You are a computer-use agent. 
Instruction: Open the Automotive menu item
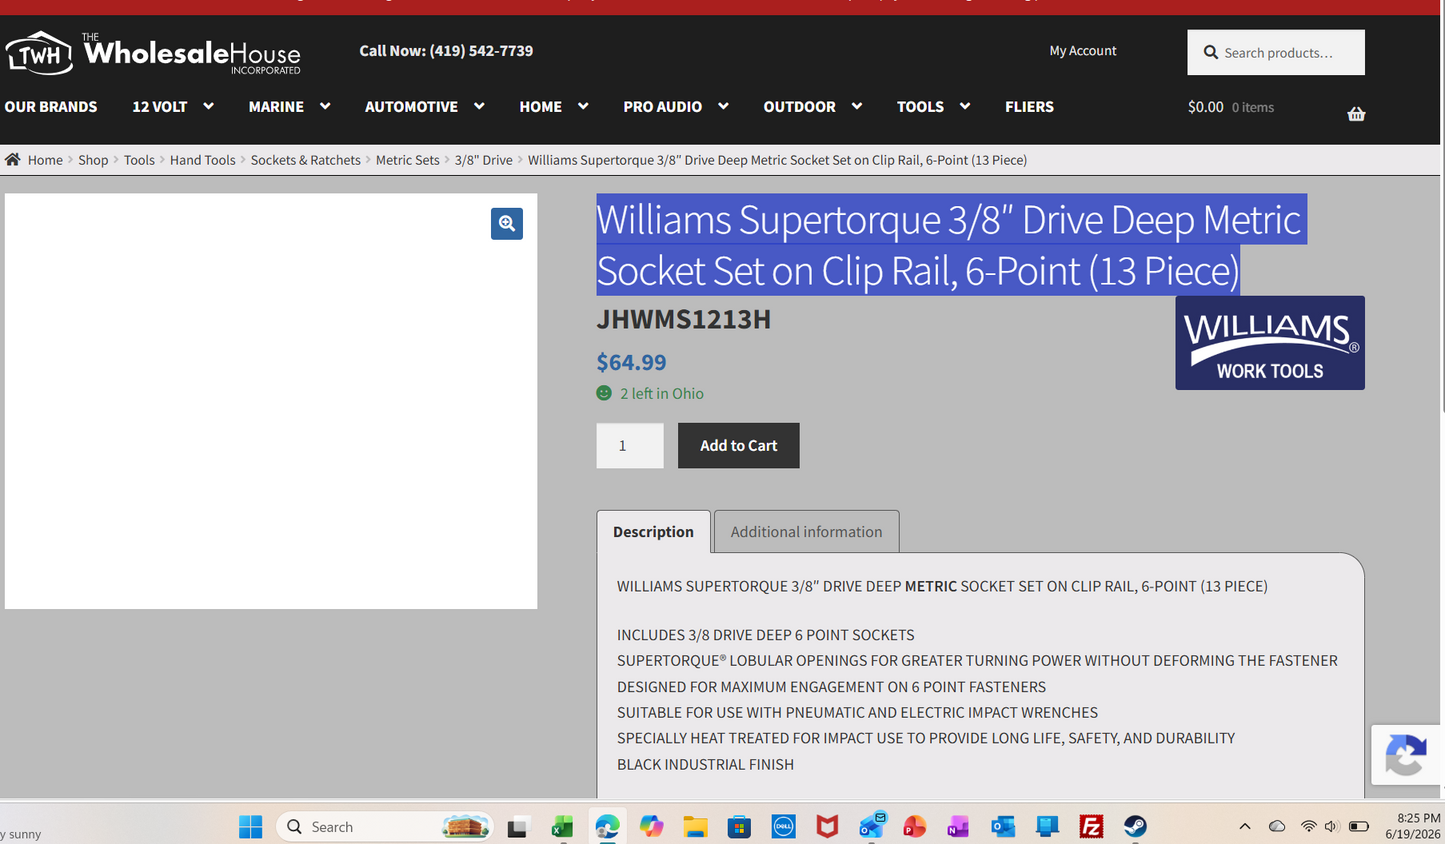pyautogui.click(x=411, y=107)
